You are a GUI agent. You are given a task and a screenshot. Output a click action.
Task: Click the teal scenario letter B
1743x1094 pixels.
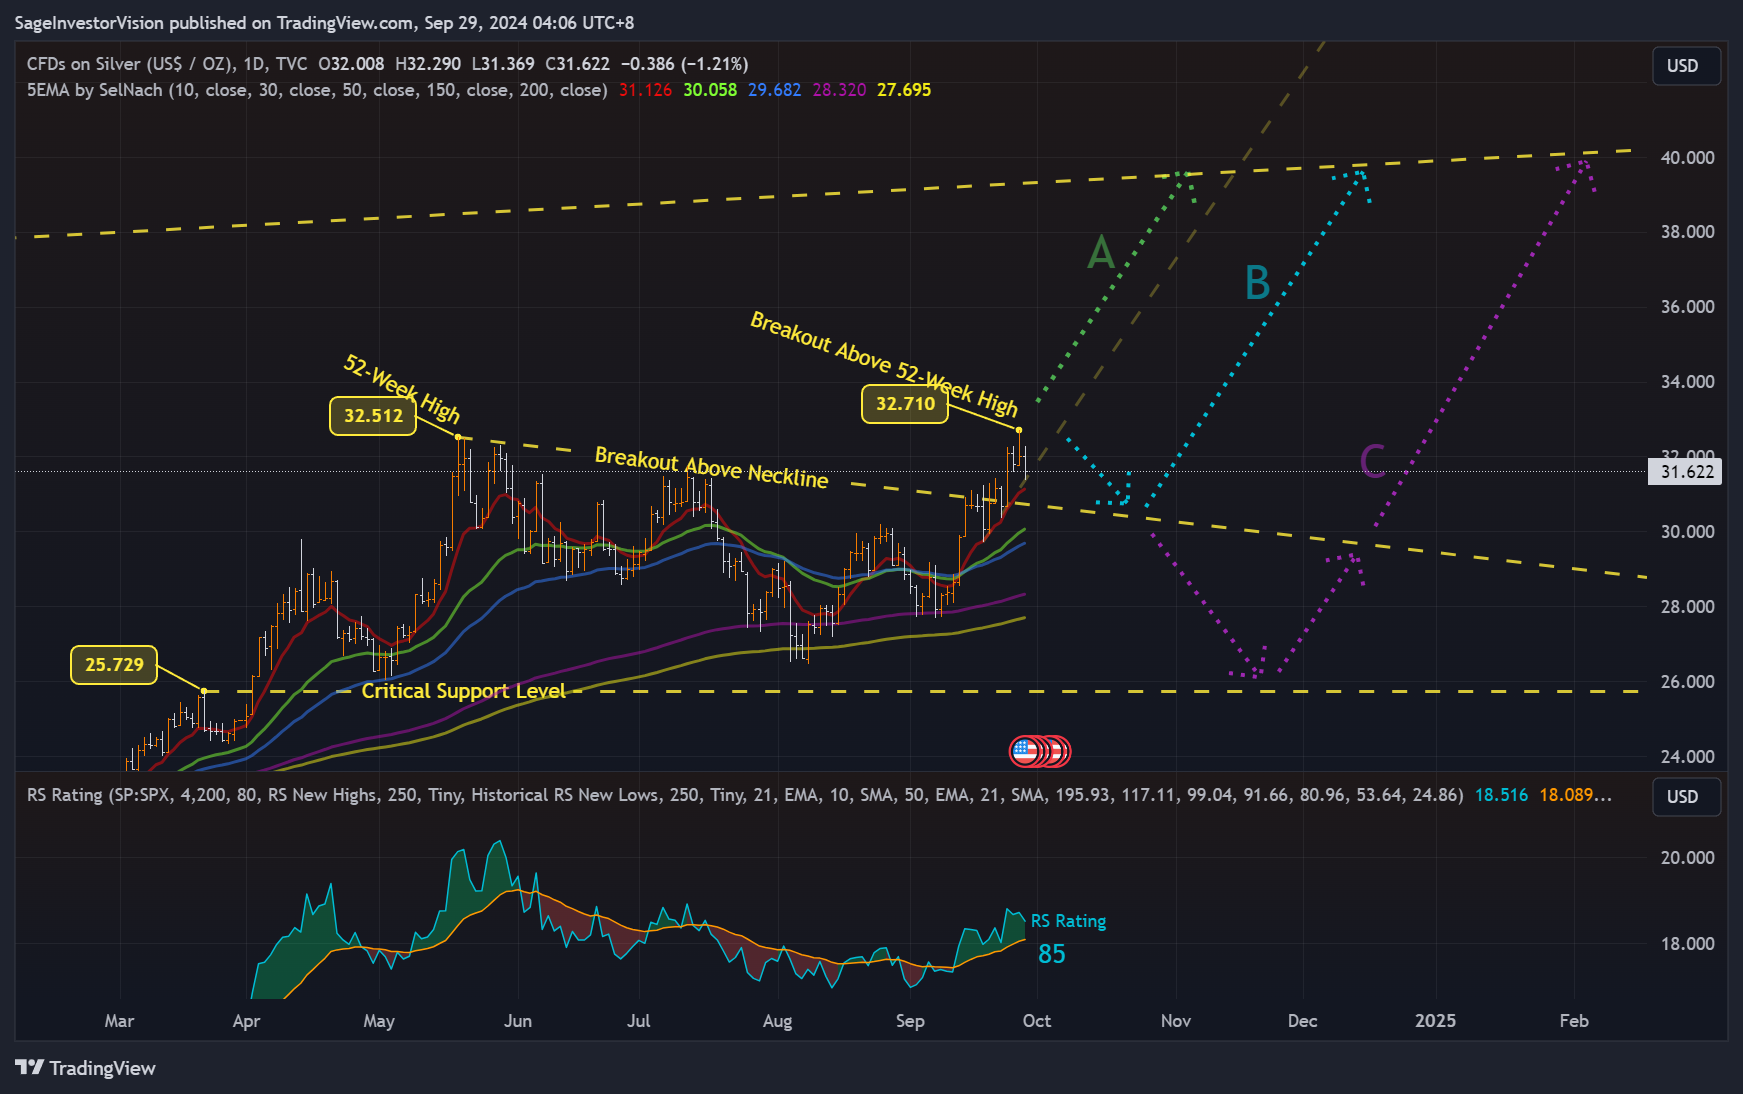[x=1258, y=283]
